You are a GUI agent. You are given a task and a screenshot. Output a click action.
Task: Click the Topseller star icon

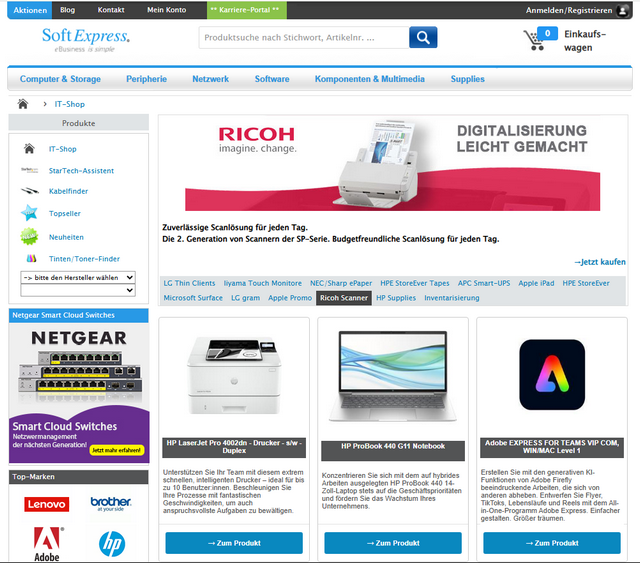[x=29, y=213]
